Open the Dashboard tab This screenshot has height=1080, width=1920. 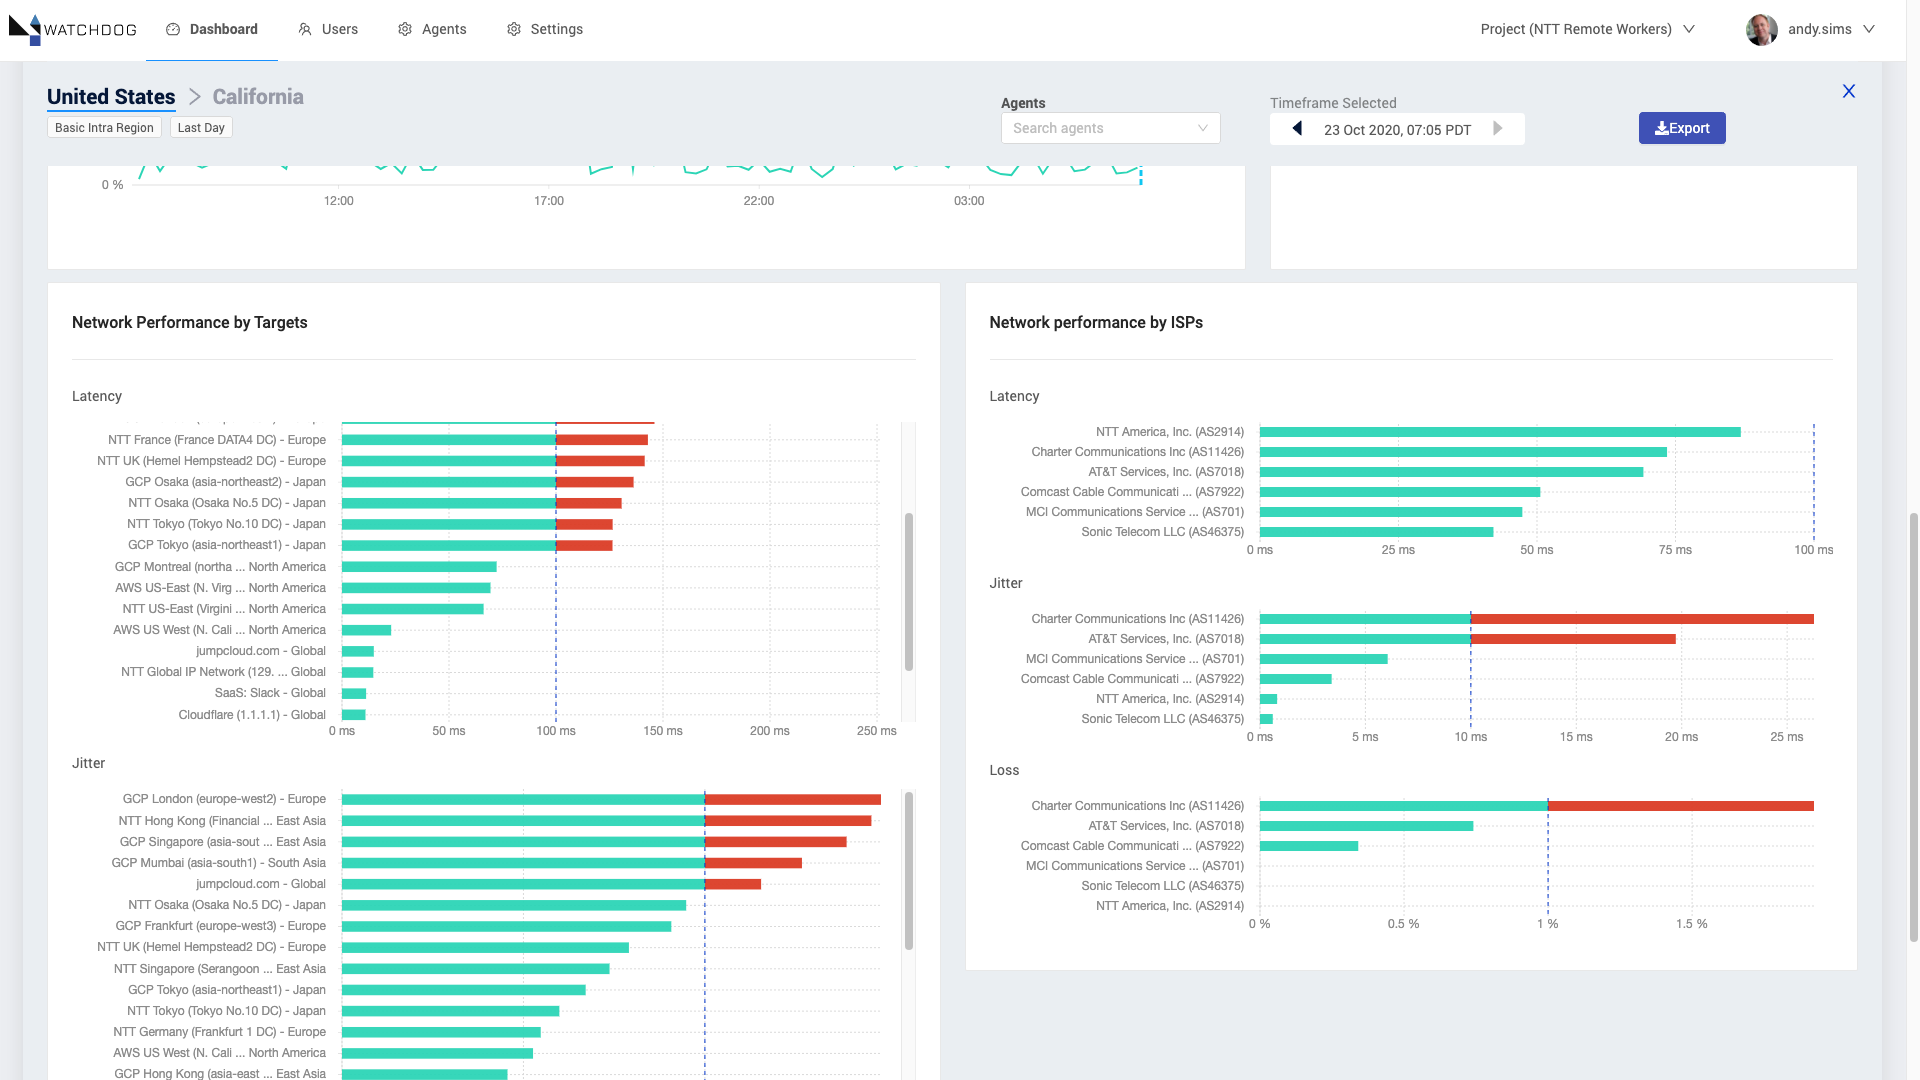coord(212,29)
